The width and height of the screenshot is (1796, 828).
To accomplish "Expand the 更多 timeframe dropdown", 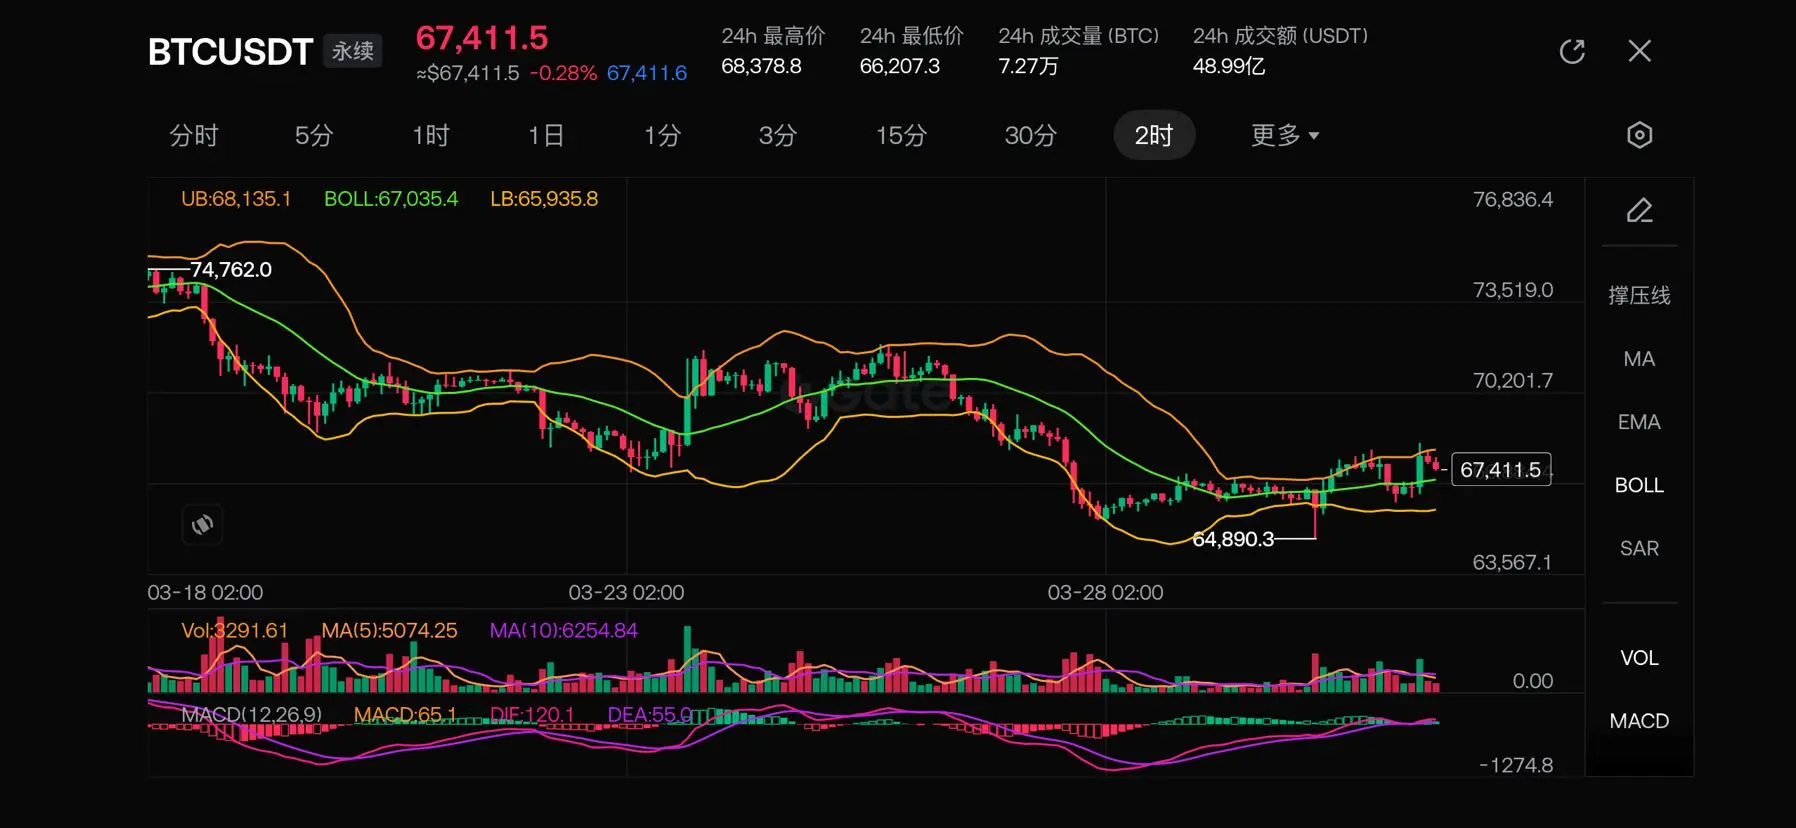I will (1285, 135).
